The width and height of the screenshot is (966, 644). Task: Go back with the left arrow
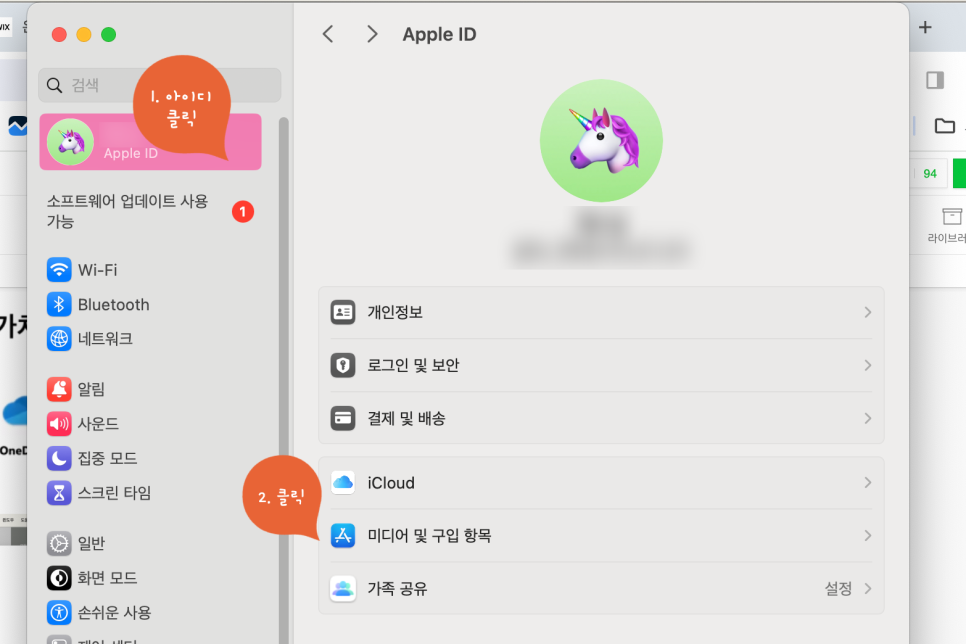pos(328,34)
